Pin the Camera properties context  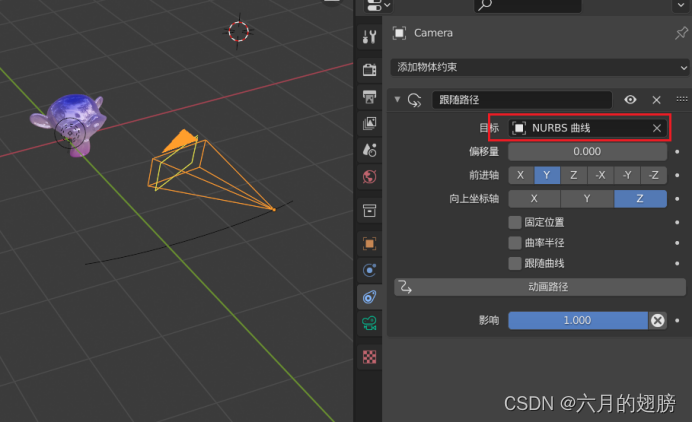coord(681,33)
